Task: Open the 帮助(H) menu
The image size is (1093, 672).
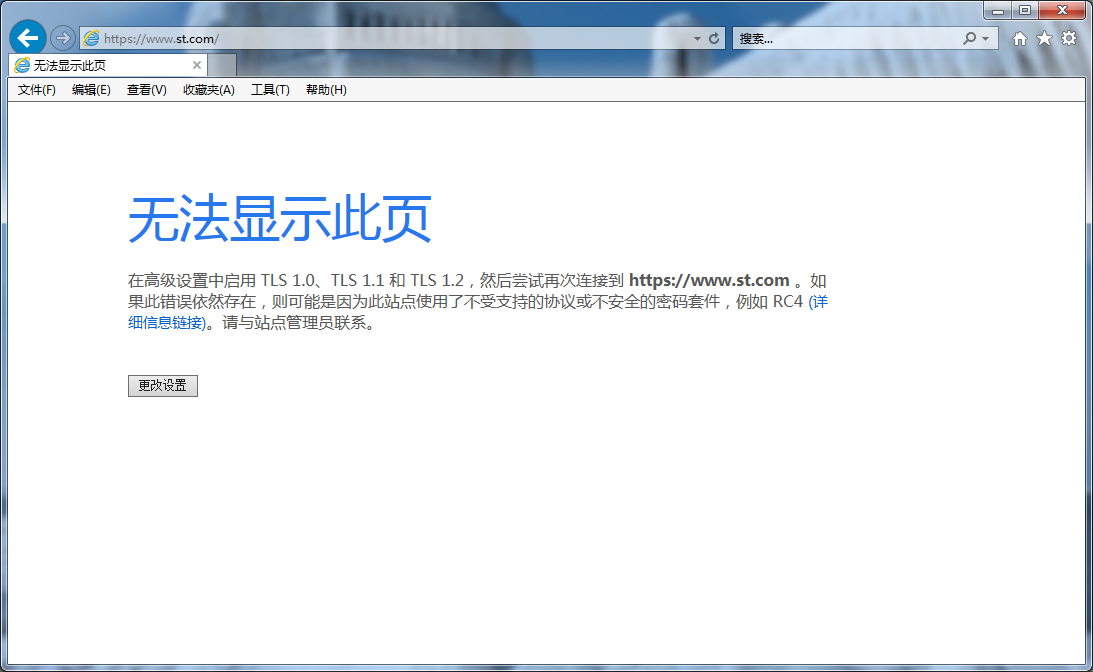Action: (326, 90)
